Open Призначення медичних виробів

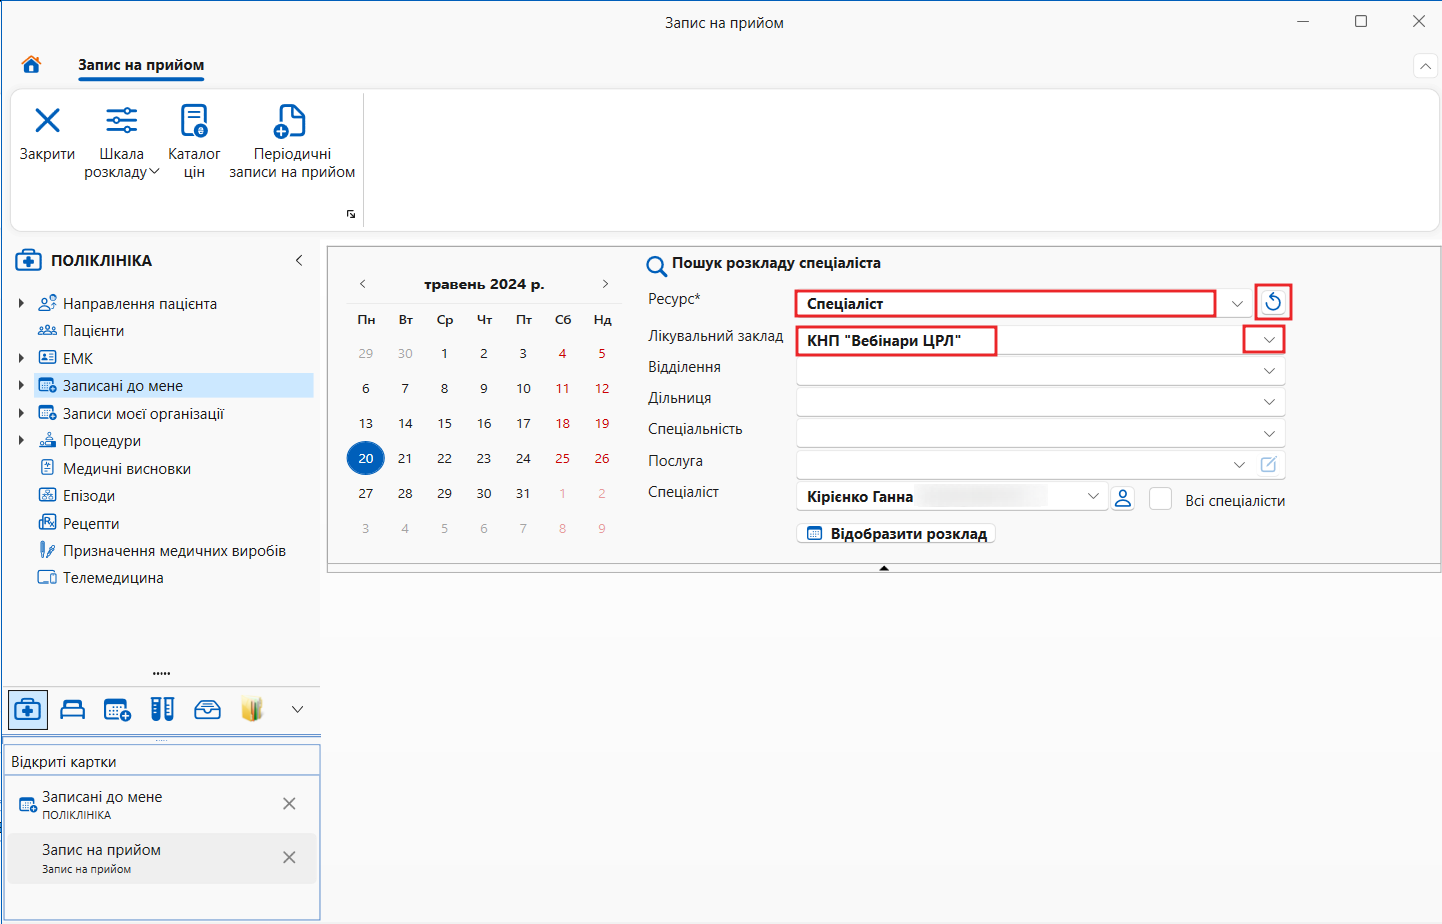point(174,551)
